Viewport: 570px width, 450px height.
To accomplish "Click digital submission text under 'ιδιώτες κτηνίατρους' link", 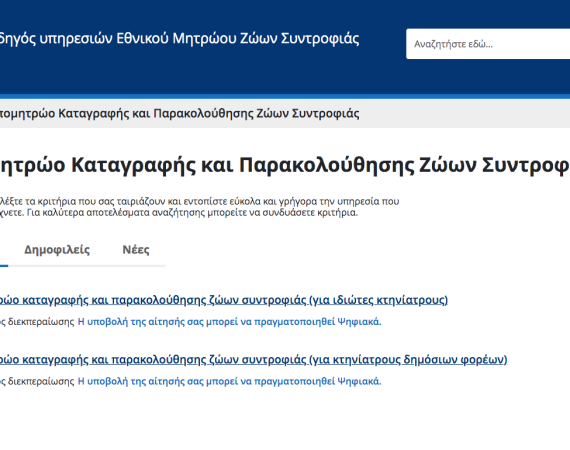I will 229,322.
